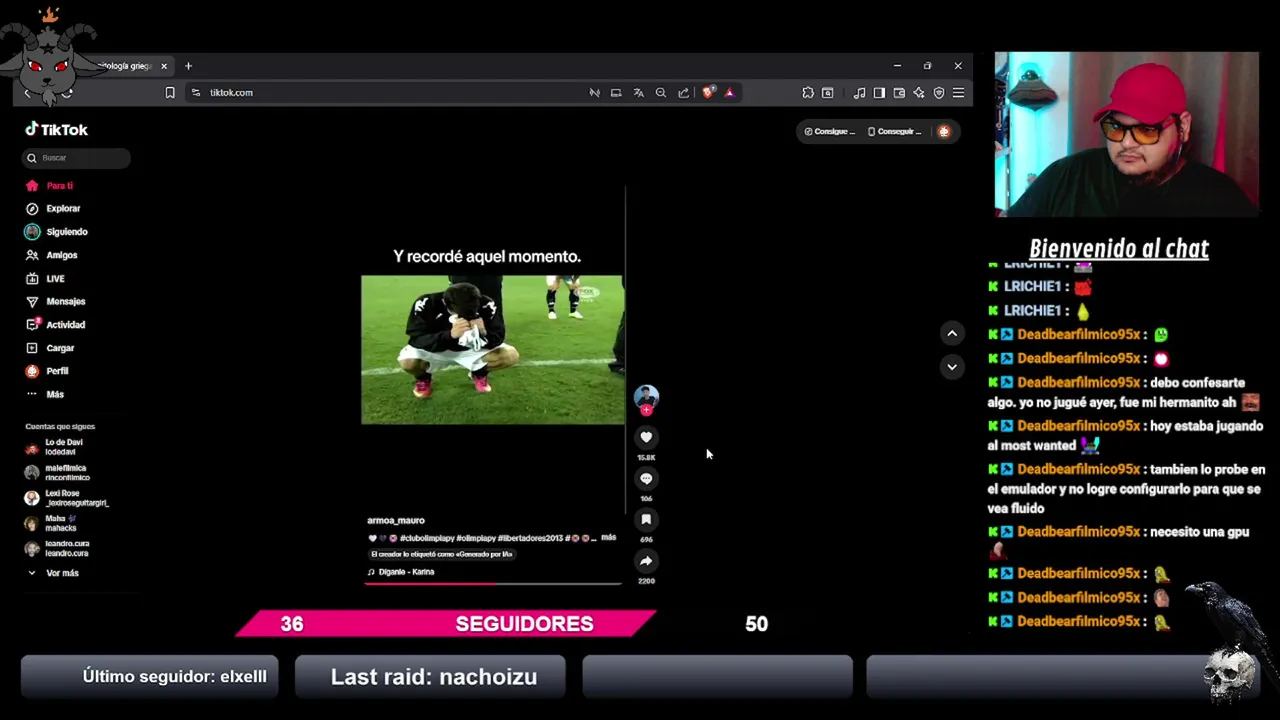Click the media control music note icon
The height and width of the screenshot is (720, 1280).
859,93
